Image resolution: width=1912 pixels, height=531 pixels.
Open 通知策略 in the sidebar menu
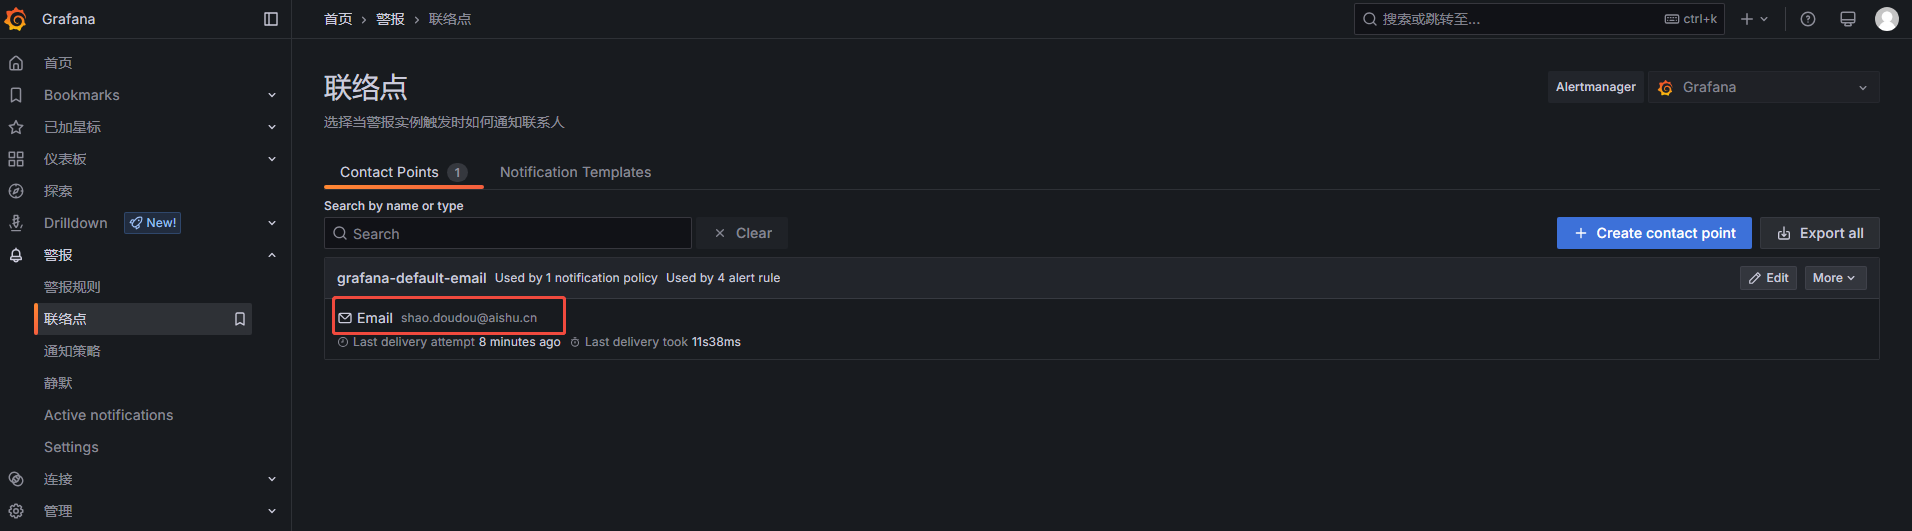[x=72, y=351]
